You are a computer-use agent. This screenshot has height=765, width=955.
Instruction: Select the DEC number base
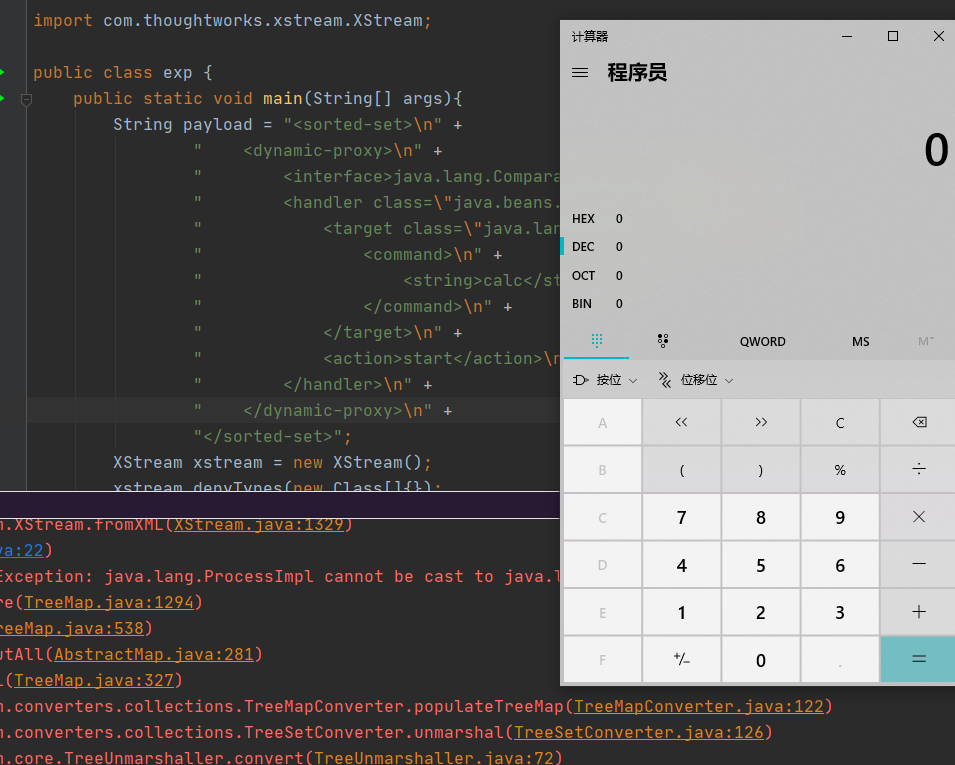click(597, 247)
